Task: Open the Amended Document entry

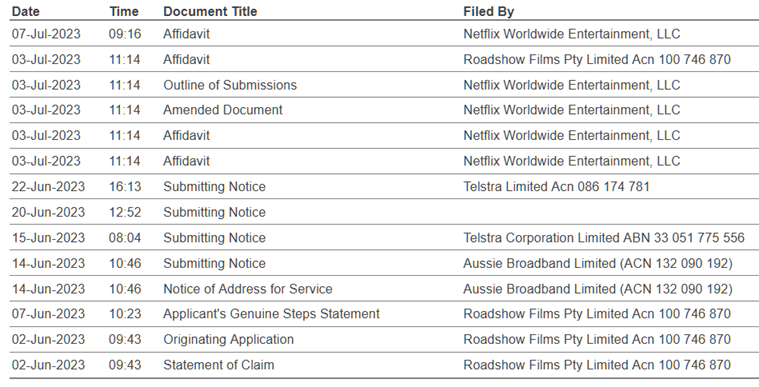Action: 223,110
